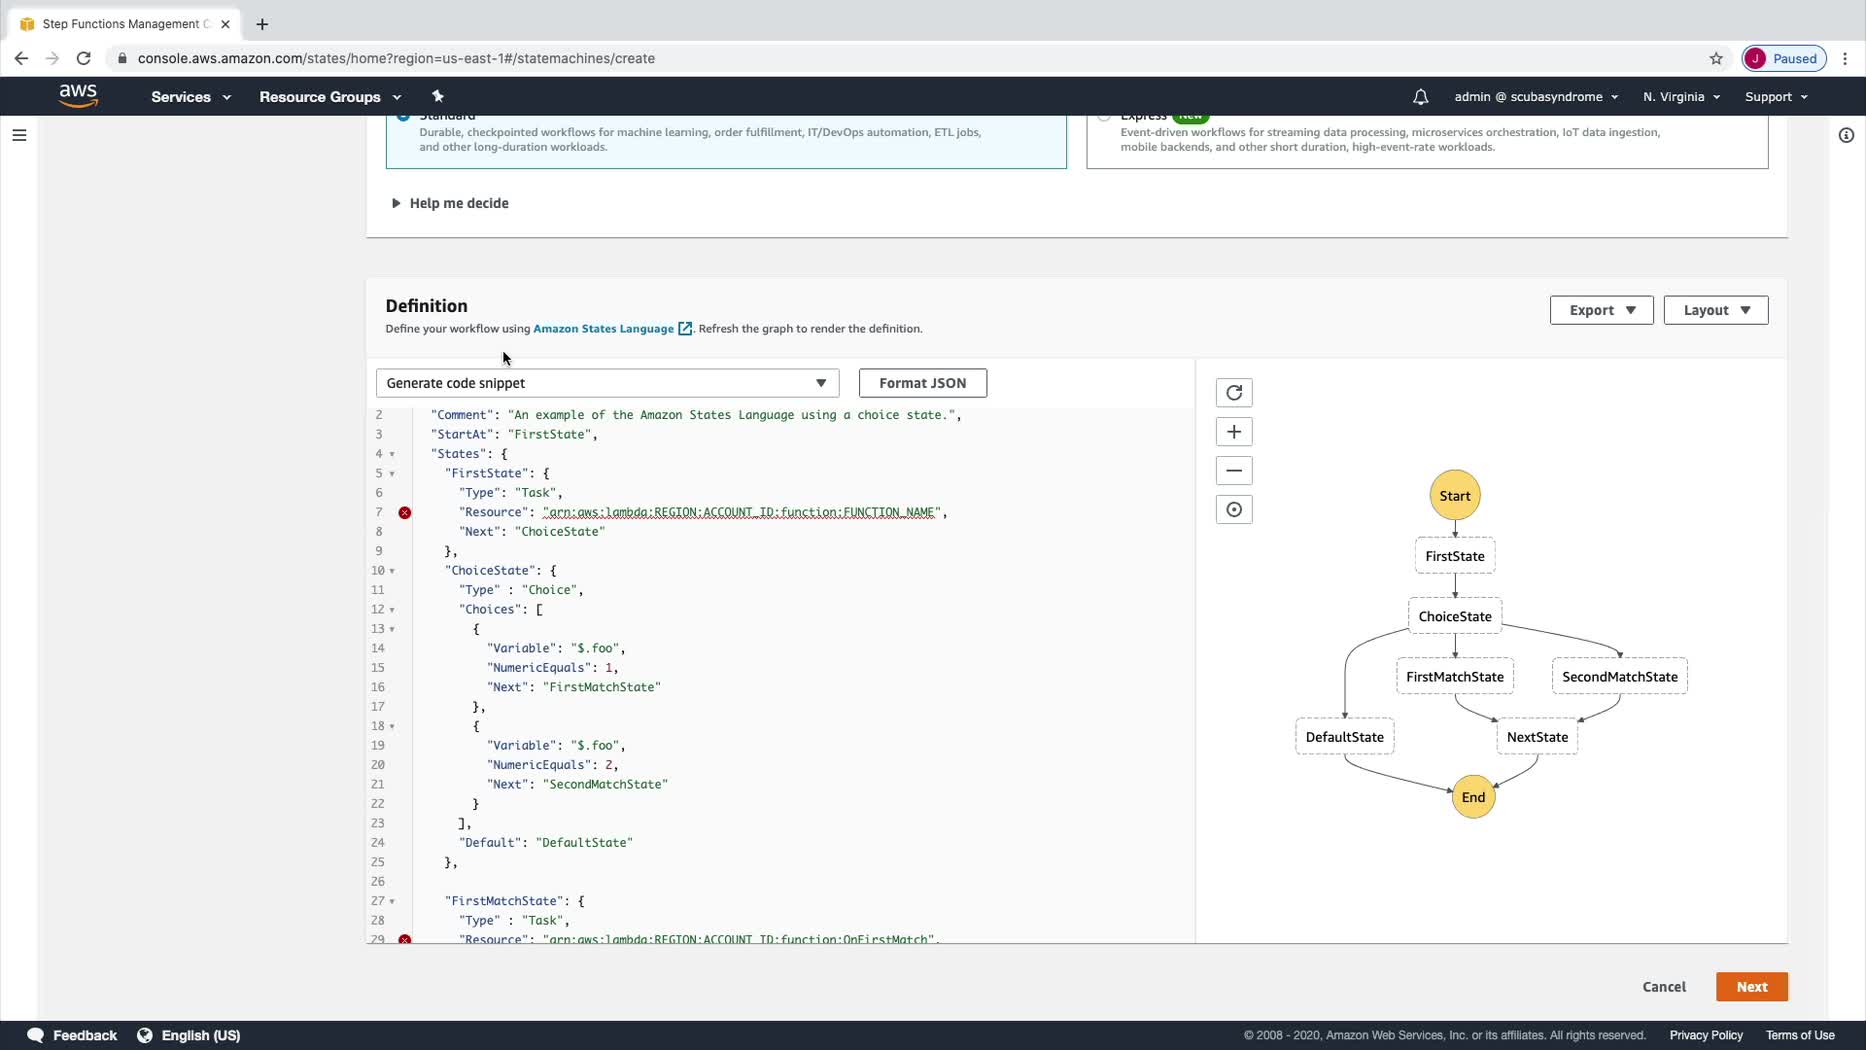Reload the browser page
This screenshot has height=1050, width=1866.
84,58
